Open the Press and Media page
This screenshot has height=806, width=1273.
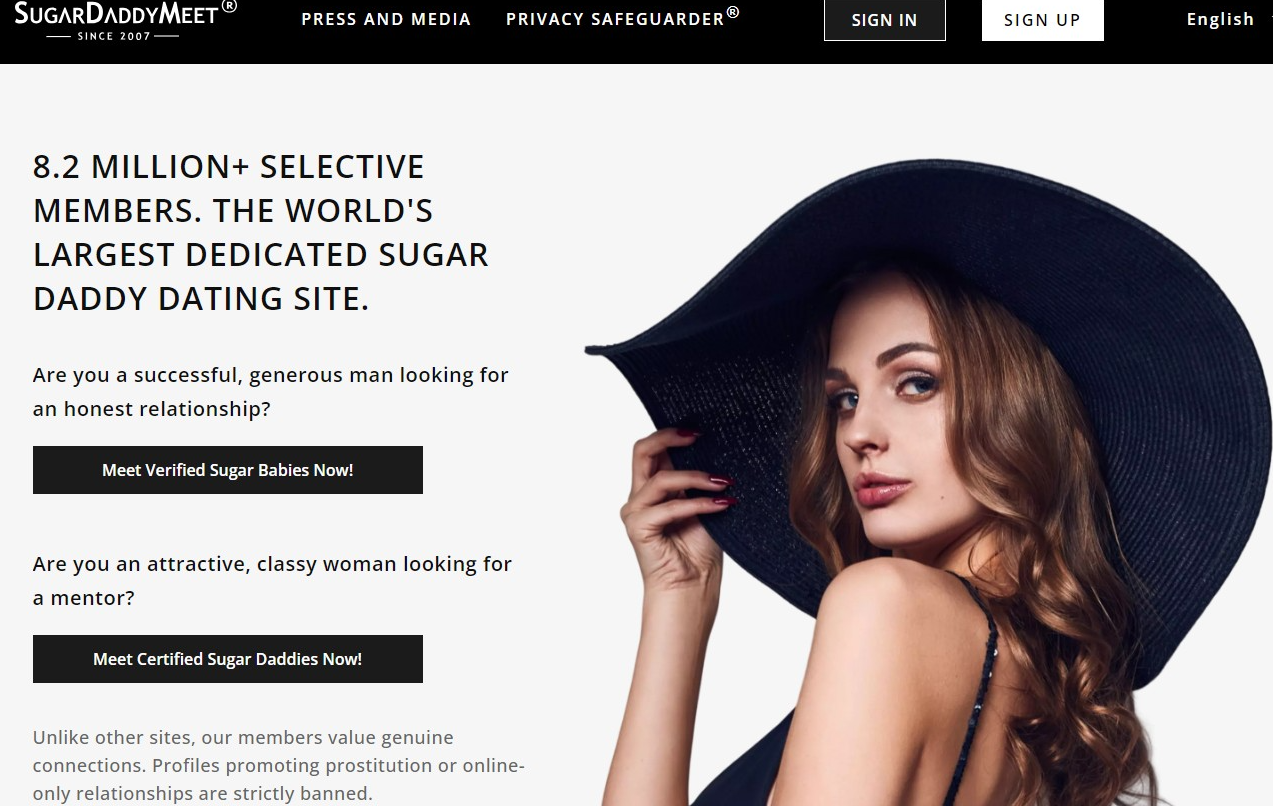386,19
